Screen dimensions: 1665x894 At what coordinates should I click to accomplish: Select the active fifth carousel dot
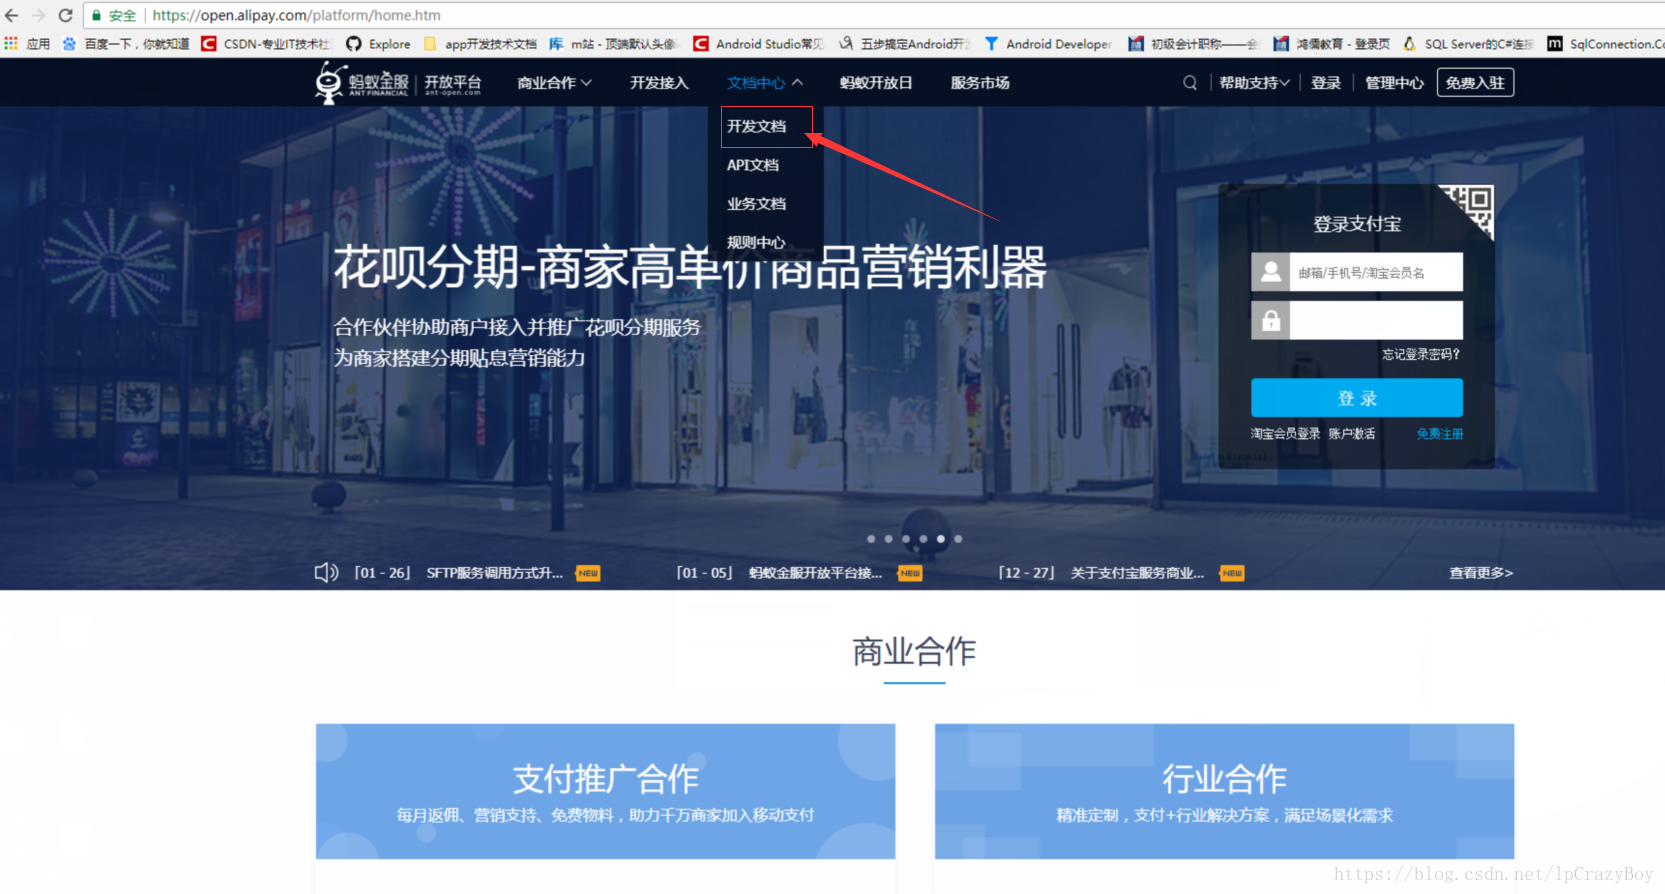[941, 539]
